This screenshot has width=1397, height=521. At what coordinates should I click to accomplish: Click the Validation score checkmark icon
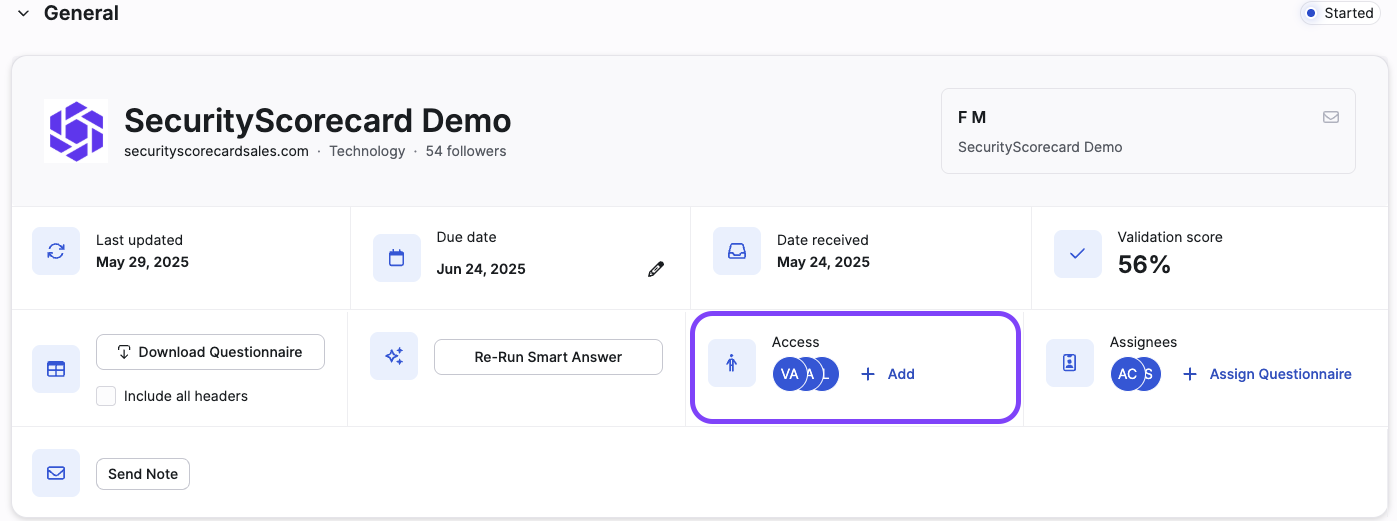point(1078,254)
